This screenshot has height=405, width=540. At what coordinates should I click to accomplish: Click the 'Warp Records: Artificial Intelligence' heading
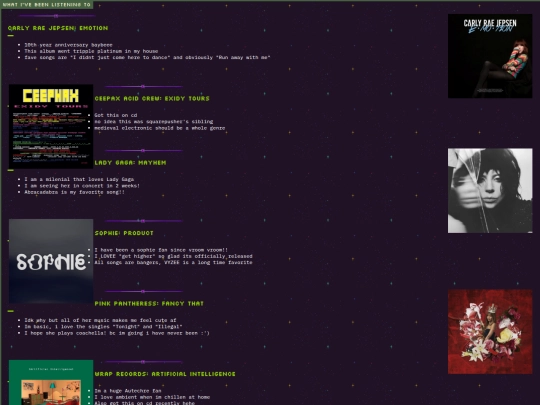165,374
